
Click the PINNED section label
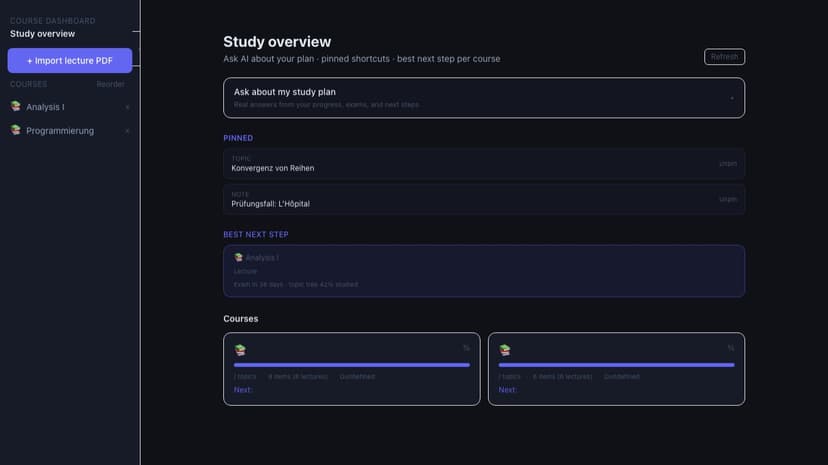click(x=238, y=138)
